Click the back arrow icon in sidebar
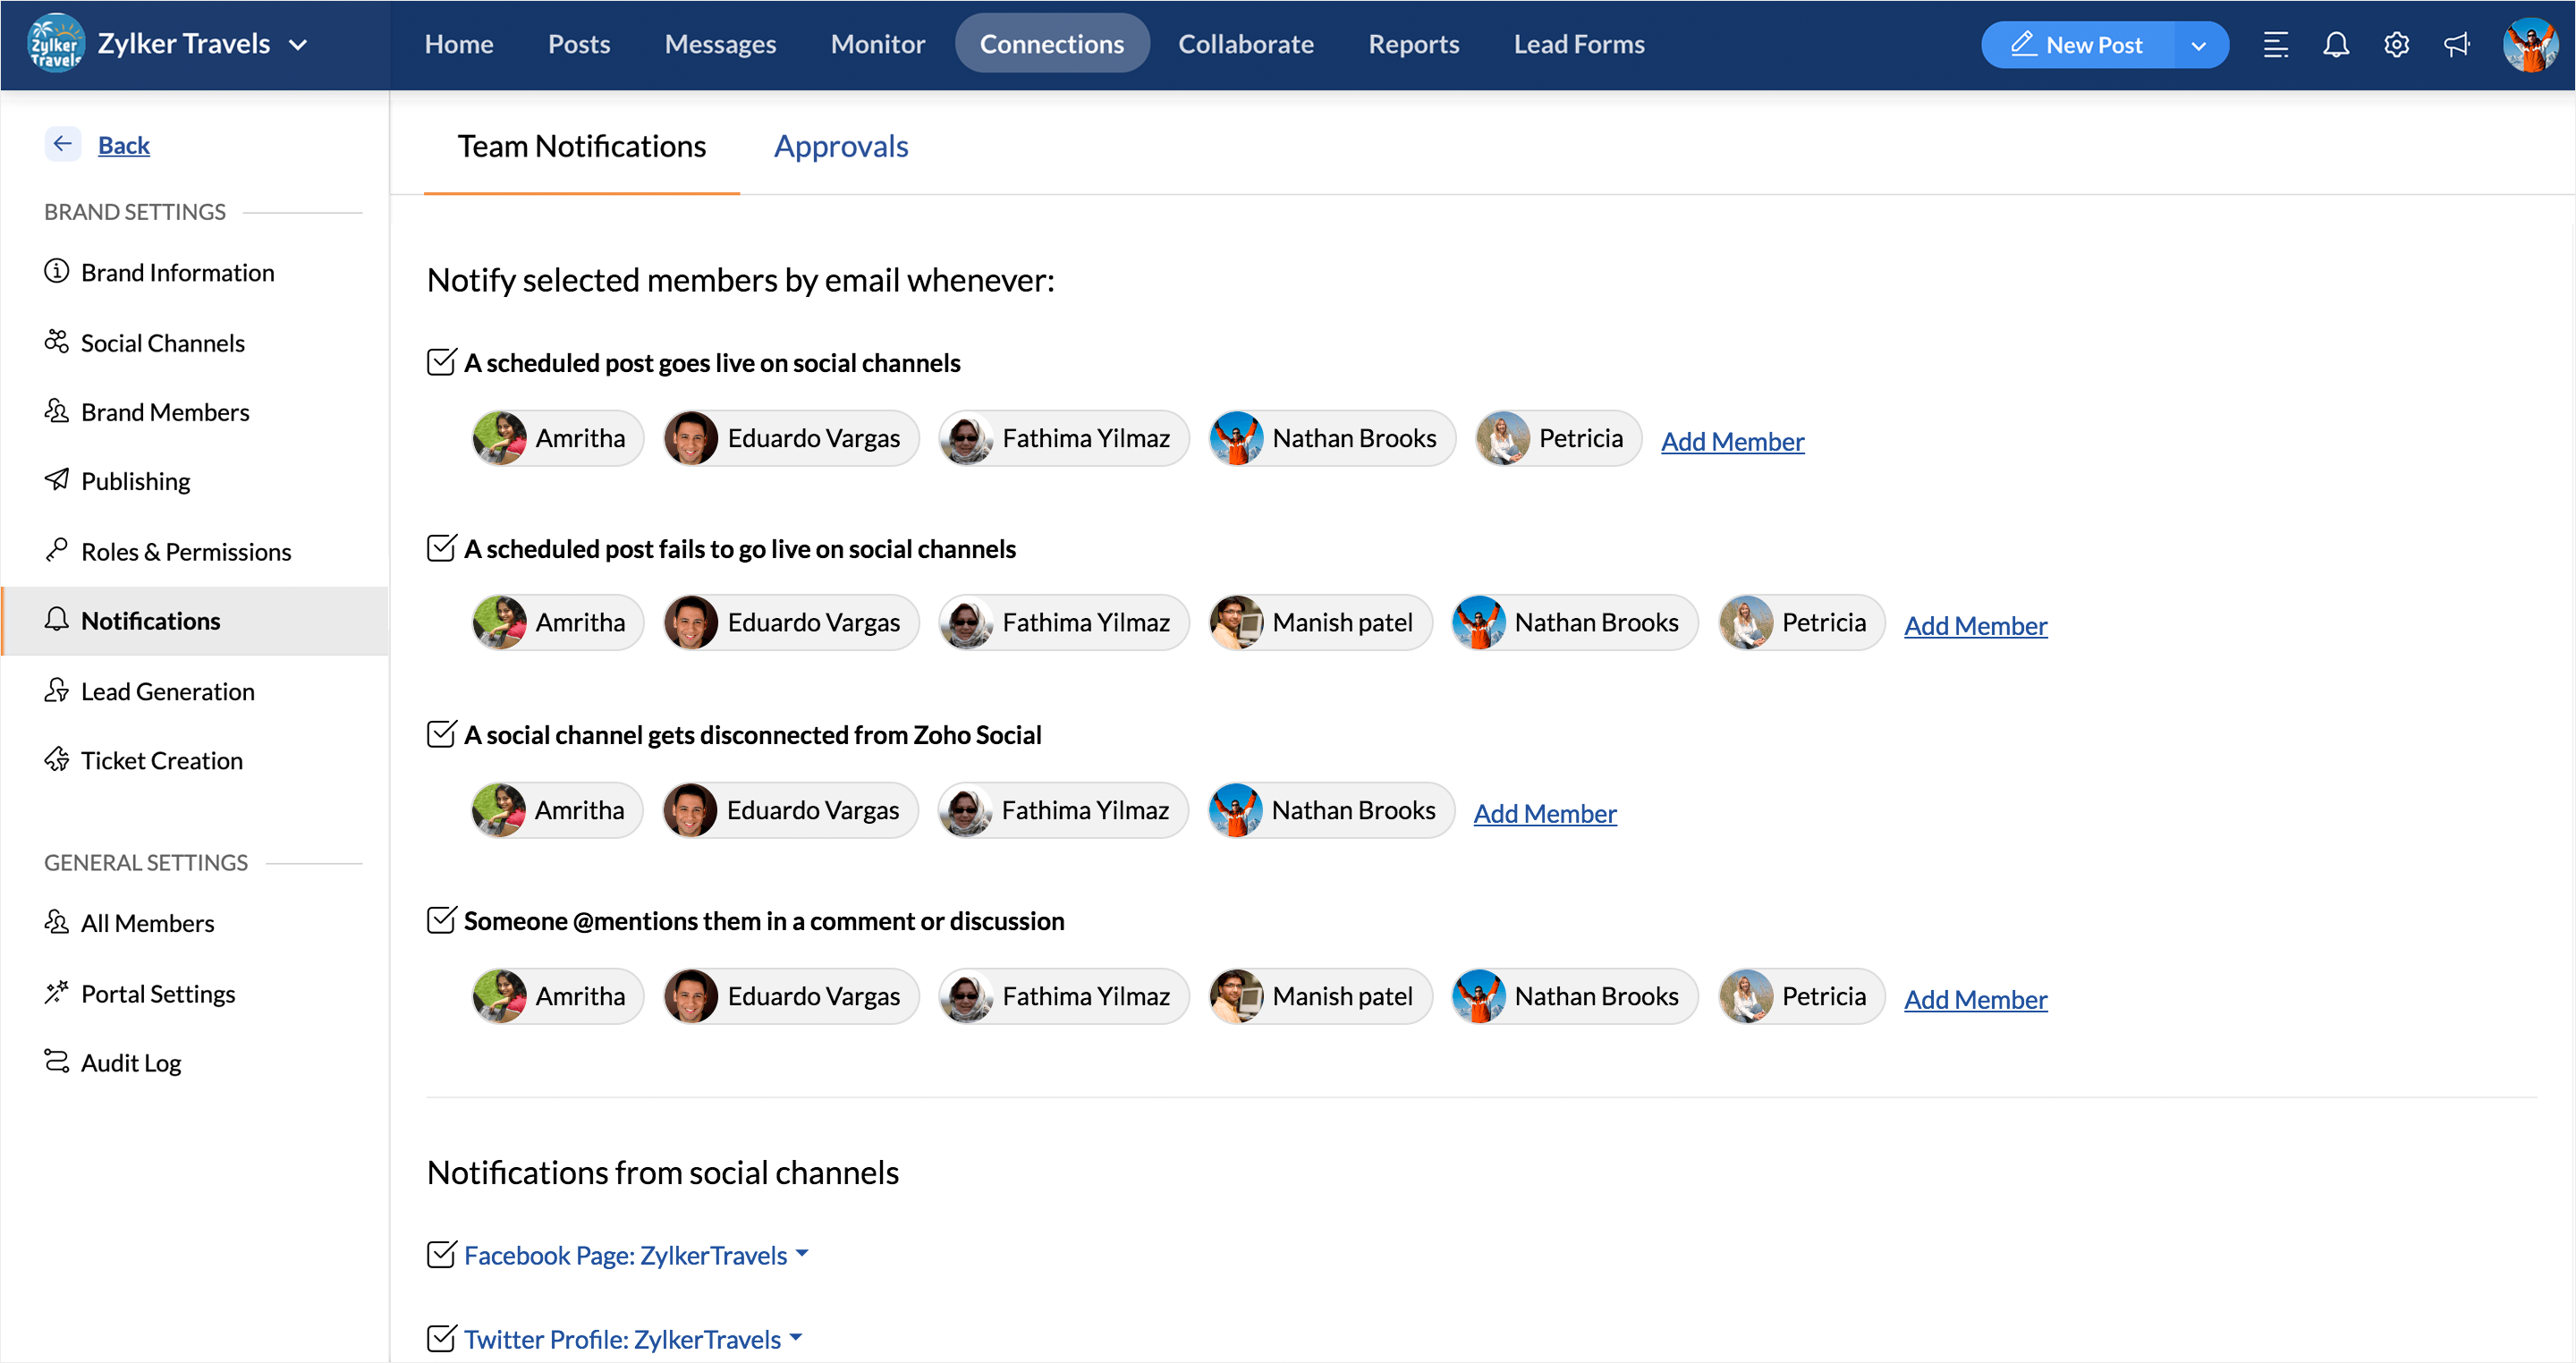The width and height of the screenshot is (2576, 1363). (x=62, y=144)
